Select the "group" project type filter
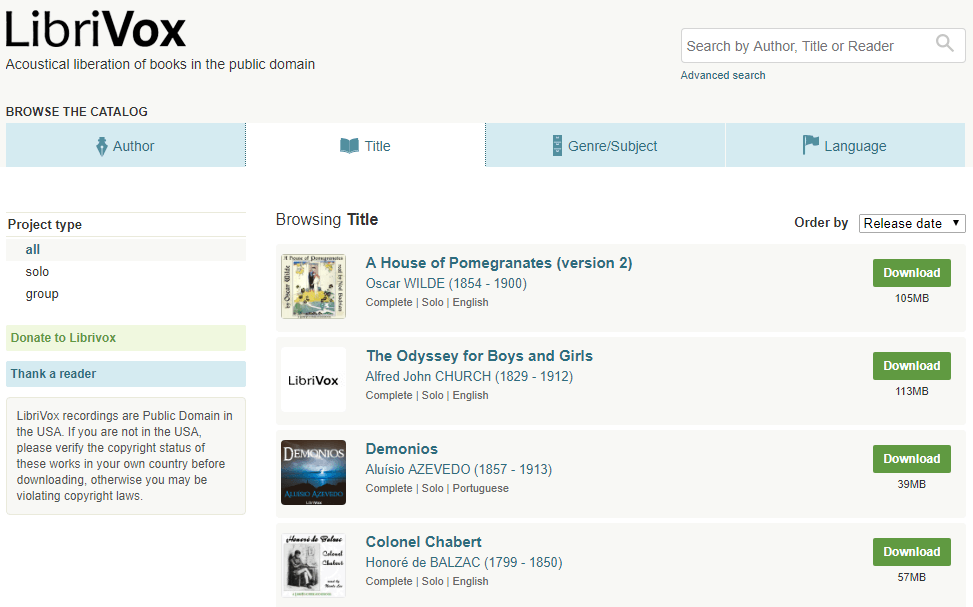Screen dimensions: 973x607 [x=41, y=293]
